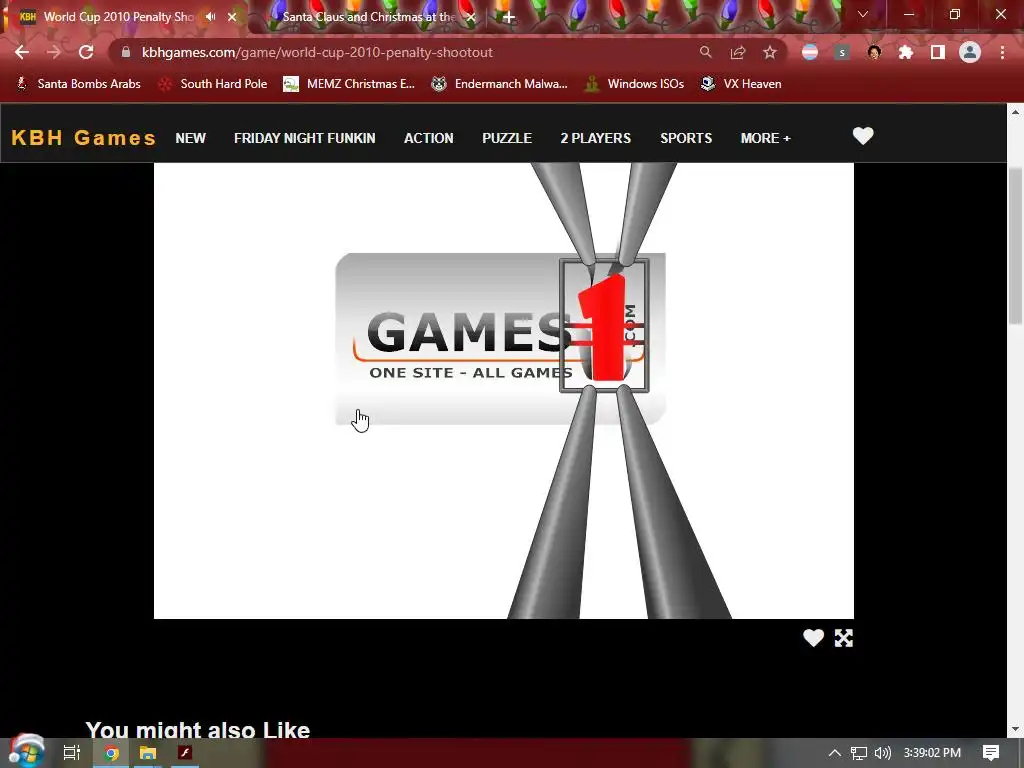Click the striped flag extension icon
Viewport: 1024px width, 768px height.
click(x=810, y=52)
